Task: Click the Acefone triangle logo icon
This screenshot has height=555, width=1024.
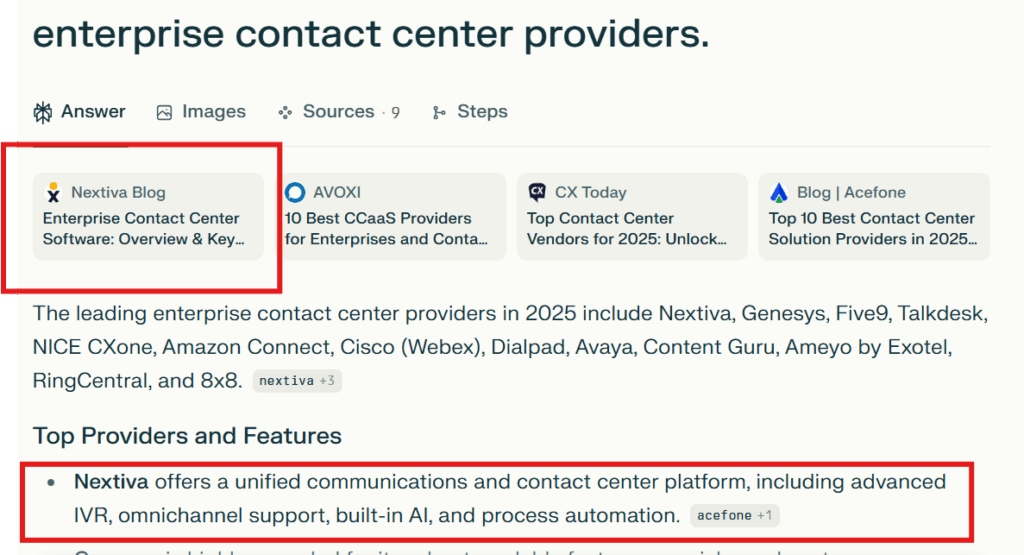Action: click(x=778, y=192)
